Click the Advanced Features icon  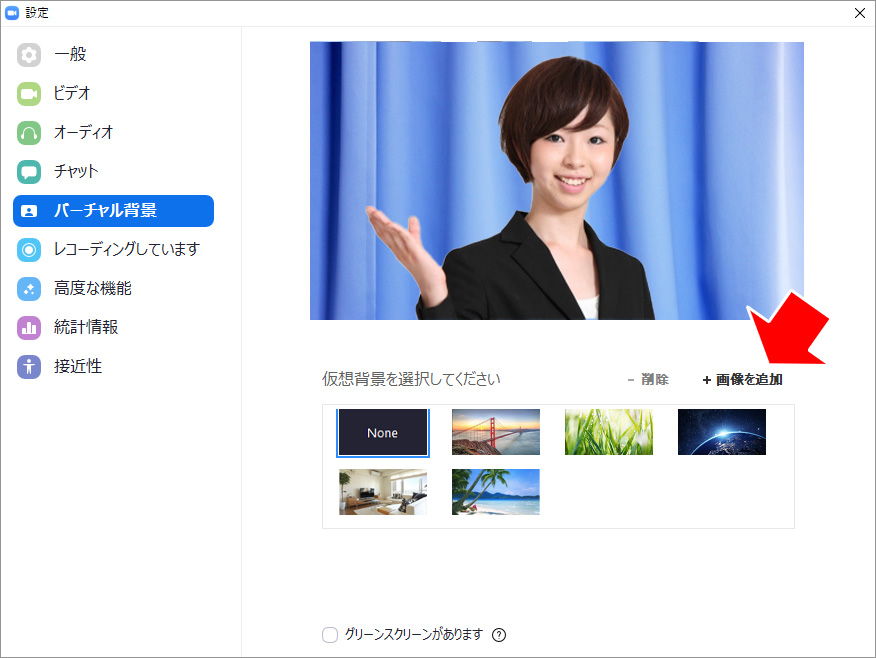tap(29, 289)
